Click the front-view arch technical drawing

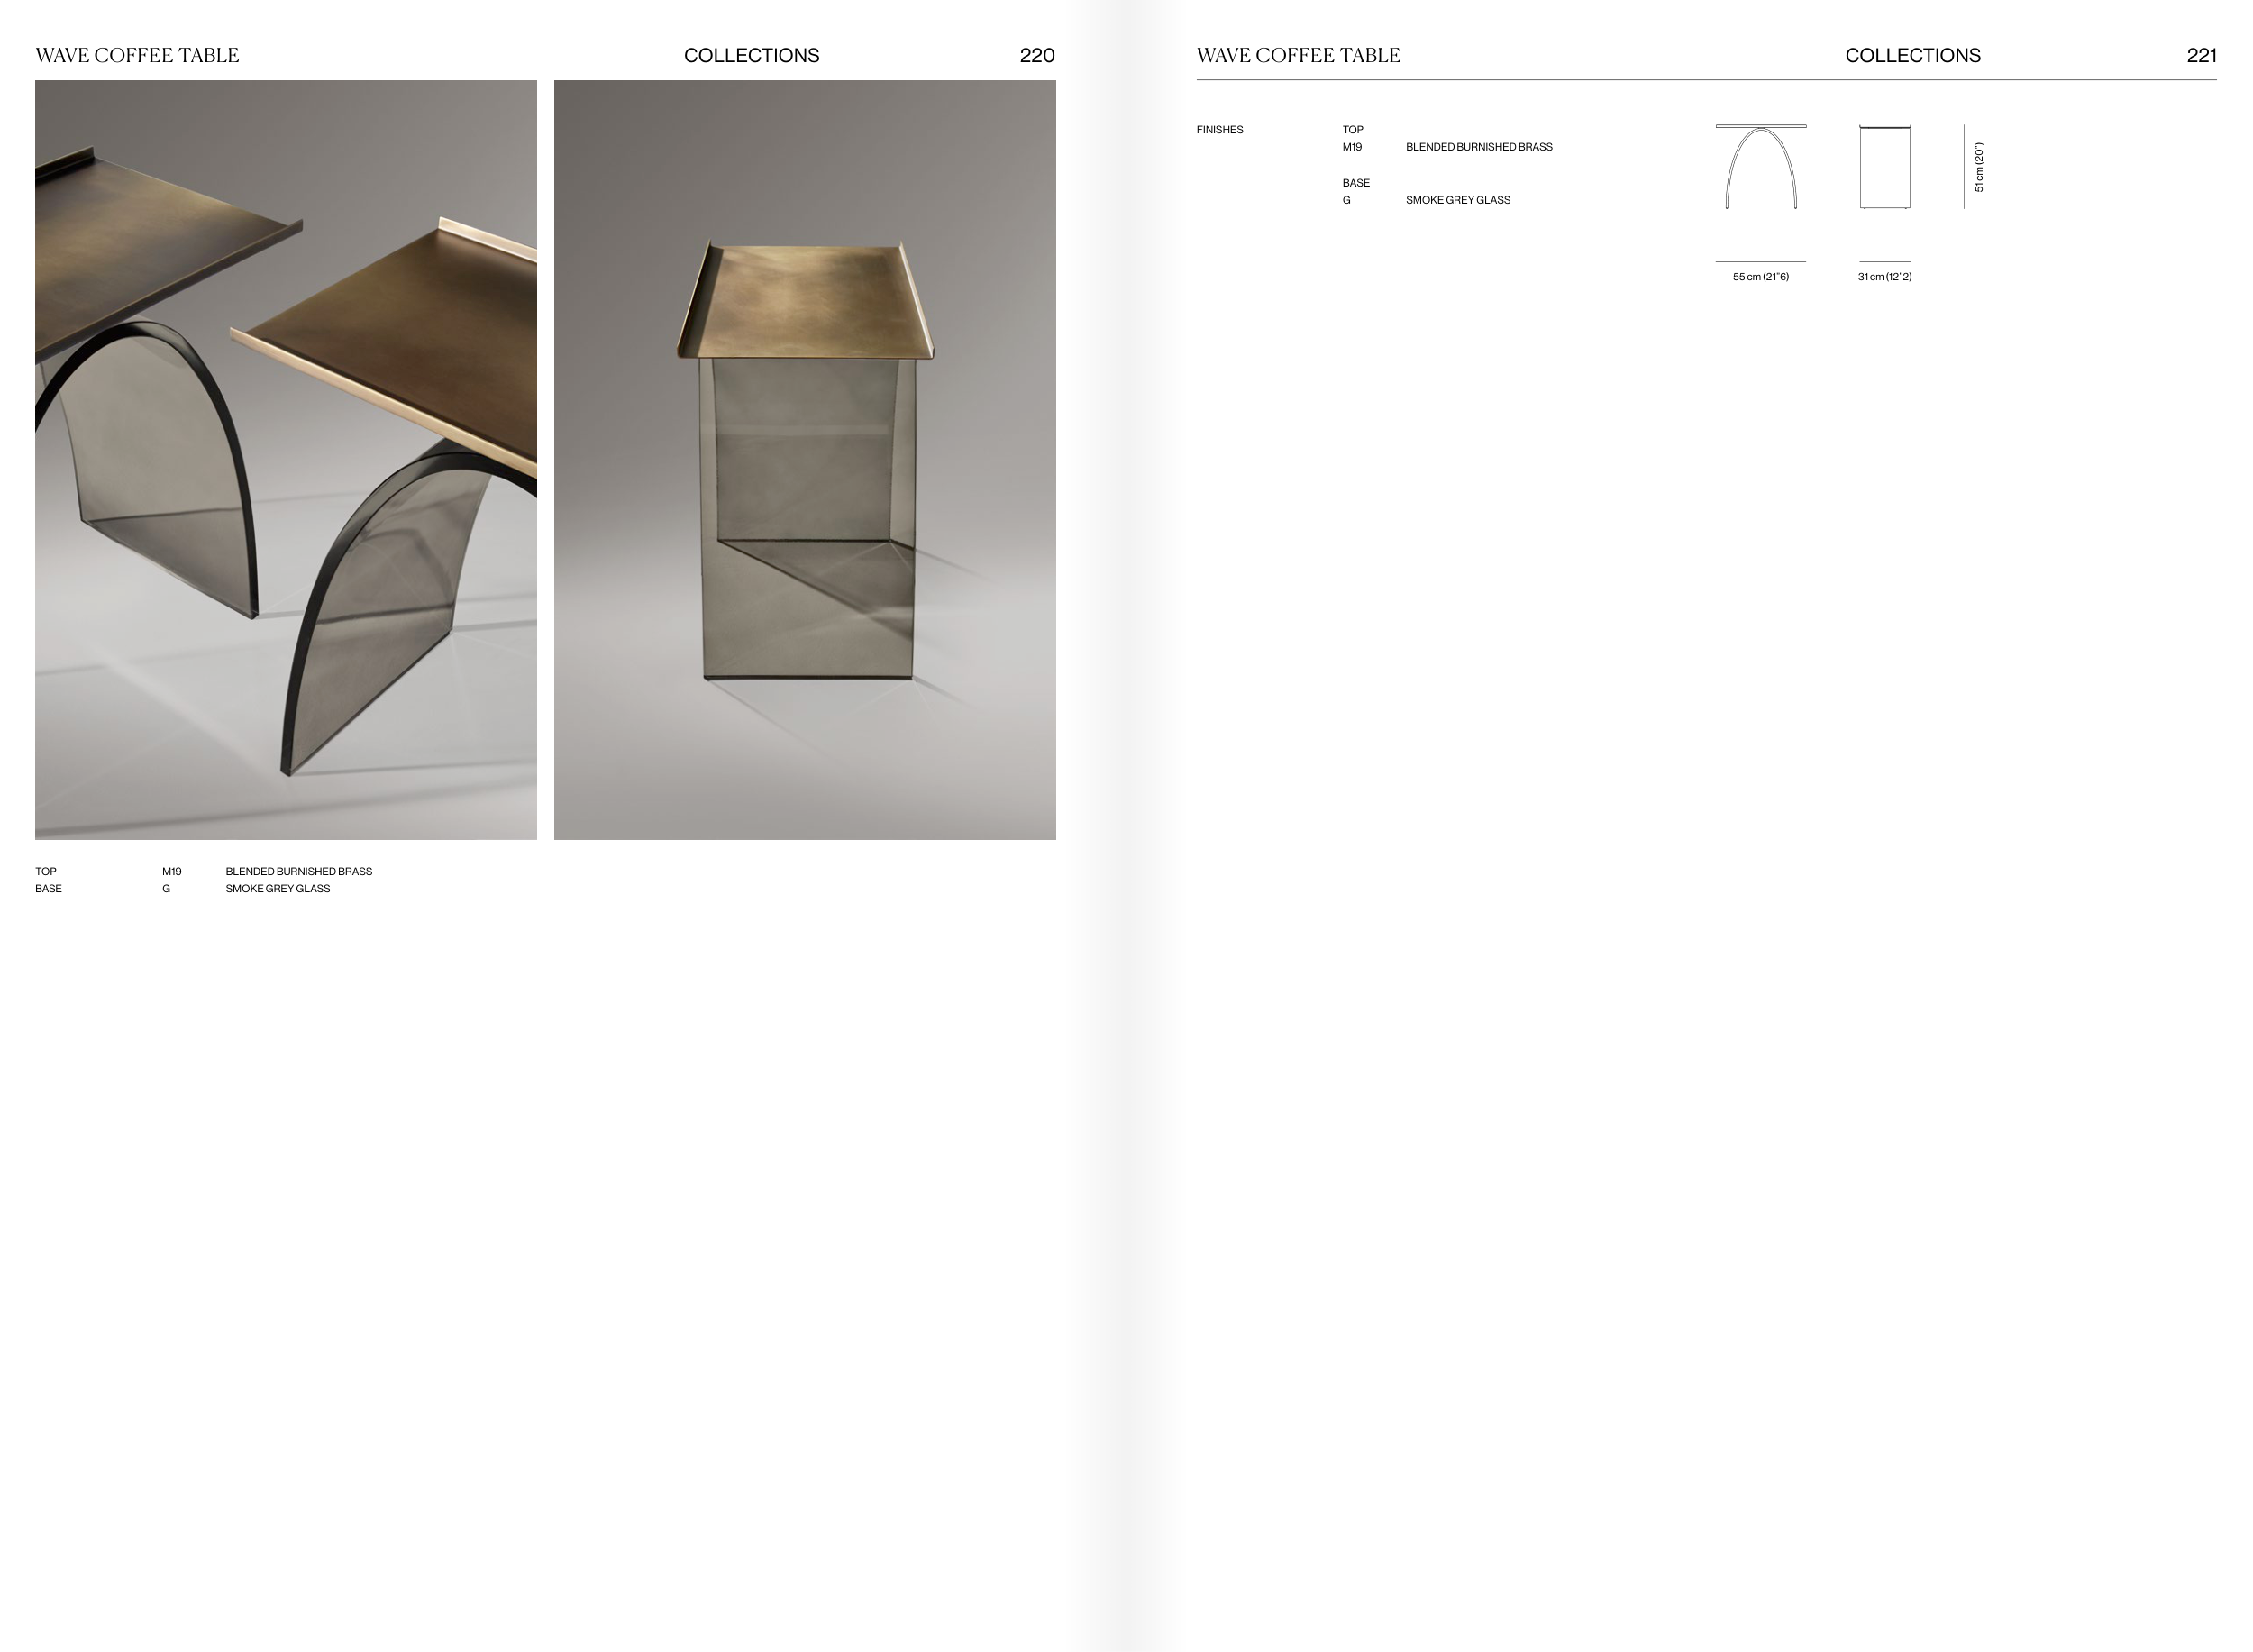point(1760,167)
